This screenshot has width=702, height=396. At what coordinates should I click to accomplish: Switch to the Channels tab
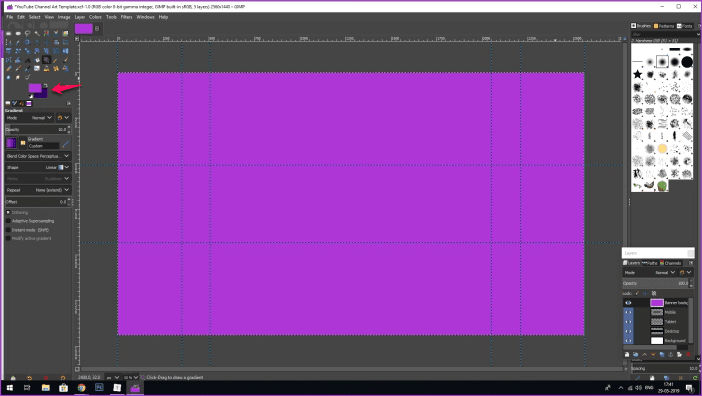point(670,263)
